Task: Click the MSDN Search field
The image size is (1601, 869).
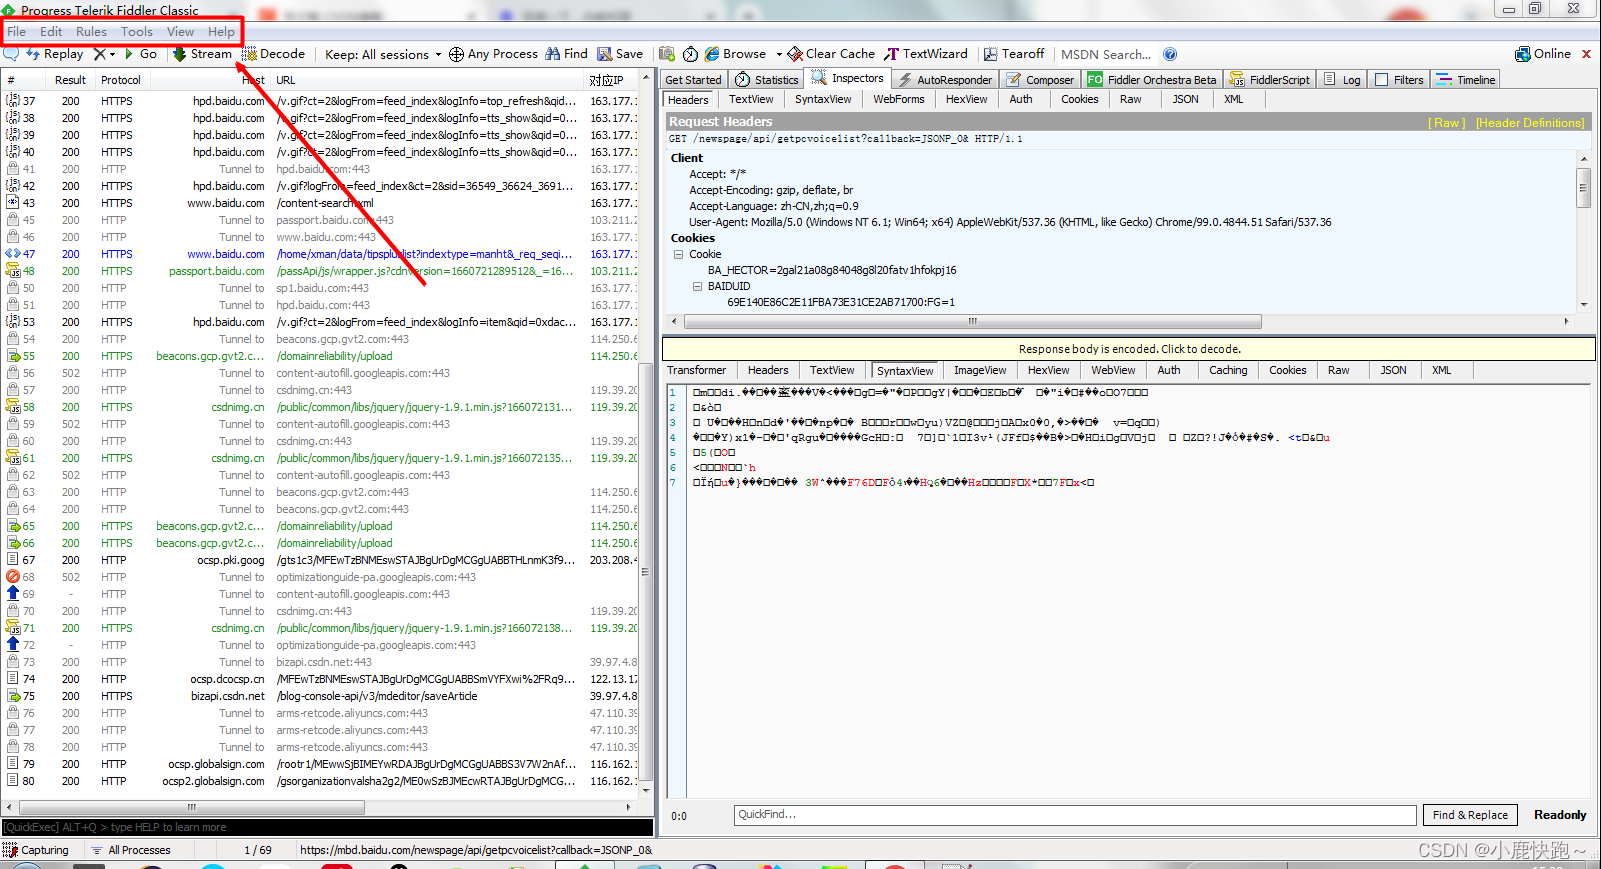Action: [1106, 54]
